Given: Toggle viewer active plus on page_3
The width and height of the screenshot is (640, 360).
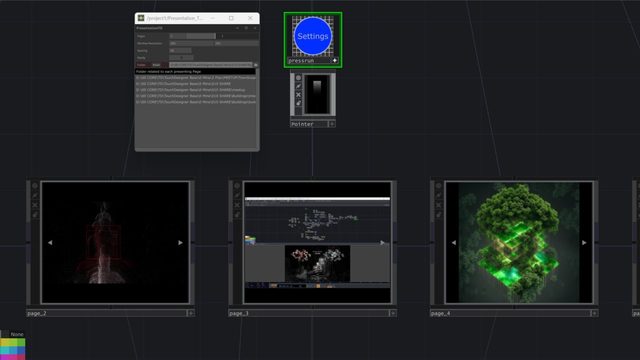Looking at the screenshot, I should (x=393, y=313).
